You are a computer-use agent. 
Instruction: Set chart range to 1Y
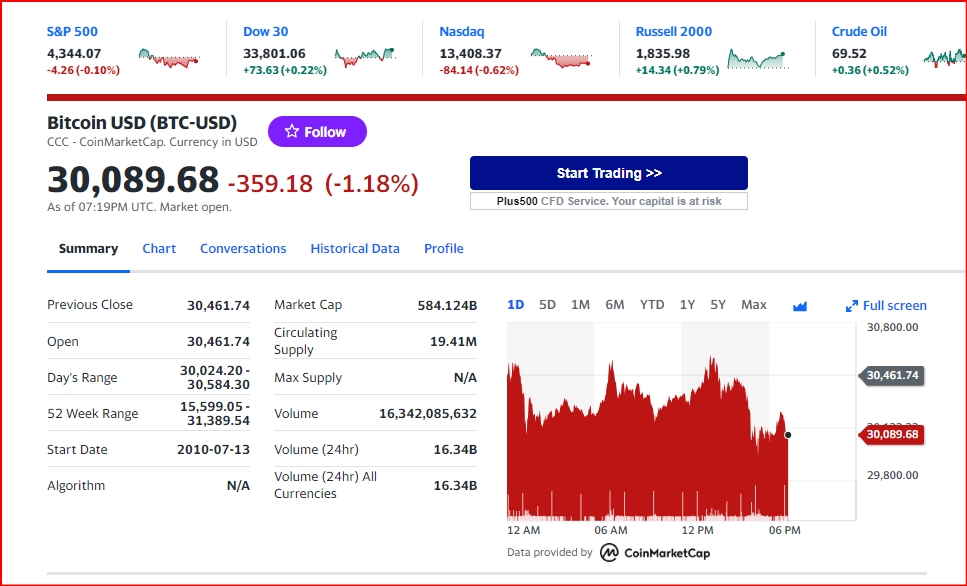(x=687, y=305)
